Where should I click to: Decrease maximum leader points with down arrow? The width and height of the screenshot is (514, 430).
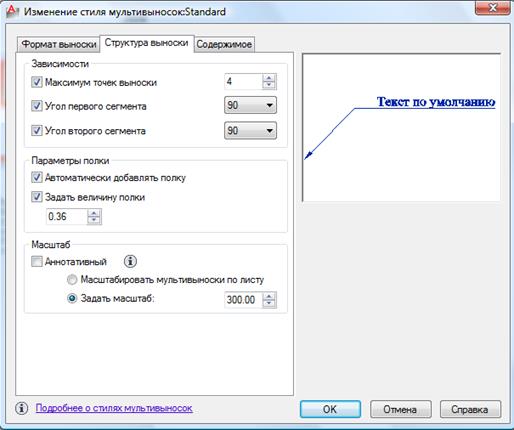click(x=269, y=85)
